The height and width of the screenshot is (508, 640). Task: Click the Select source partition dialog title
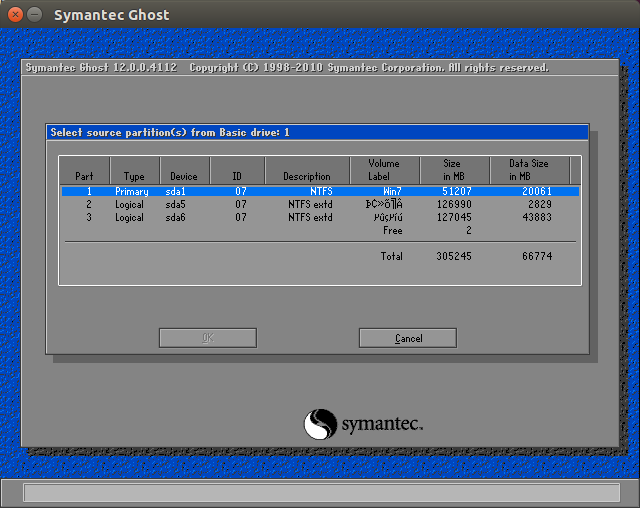coord(170,132)
